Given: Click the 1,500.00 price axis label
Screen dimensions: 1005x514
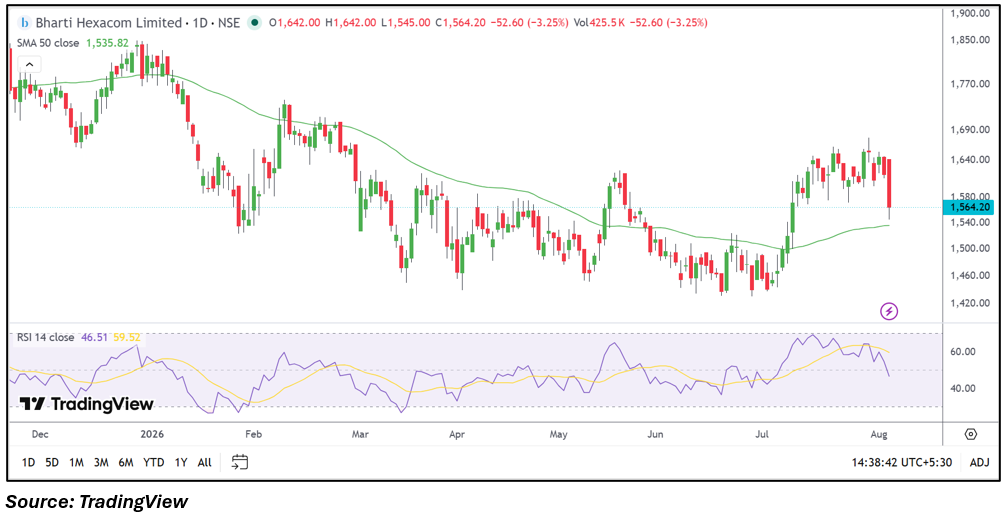Looking at the screenshot, I should (x=972, y=249).
